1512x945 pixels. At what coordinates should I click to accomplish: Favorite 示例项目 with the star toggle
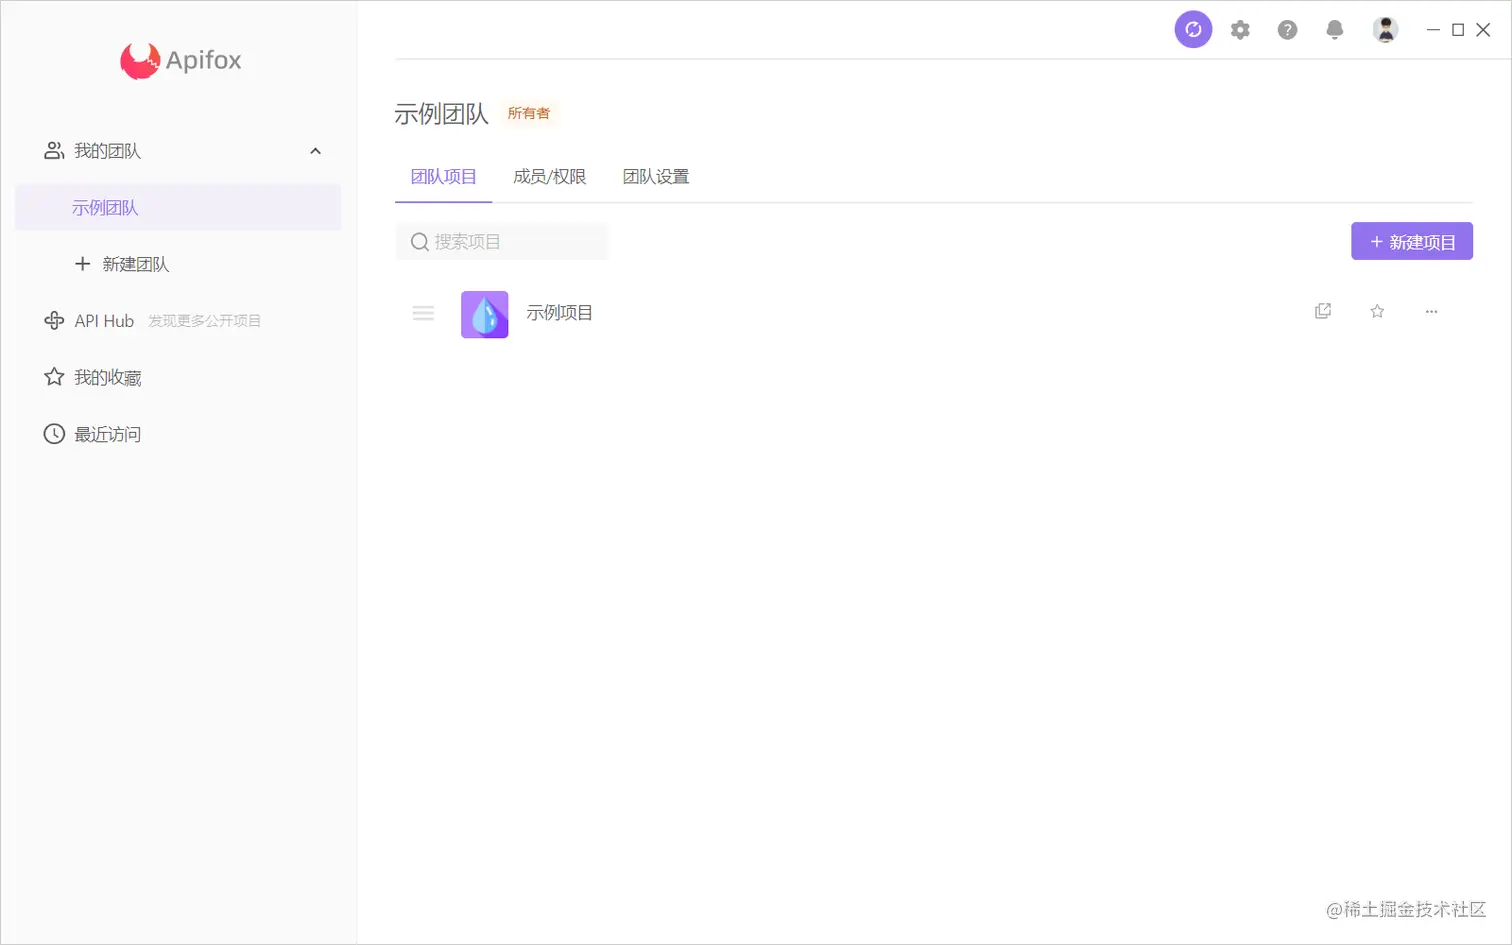point(1376,311)
